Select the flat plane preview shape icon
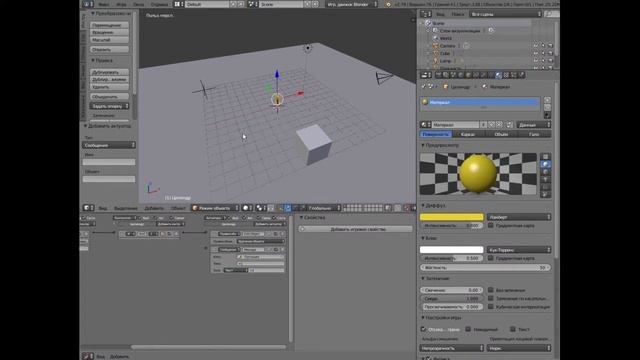This screenshot has width=640, height=360. coord(545,157)
